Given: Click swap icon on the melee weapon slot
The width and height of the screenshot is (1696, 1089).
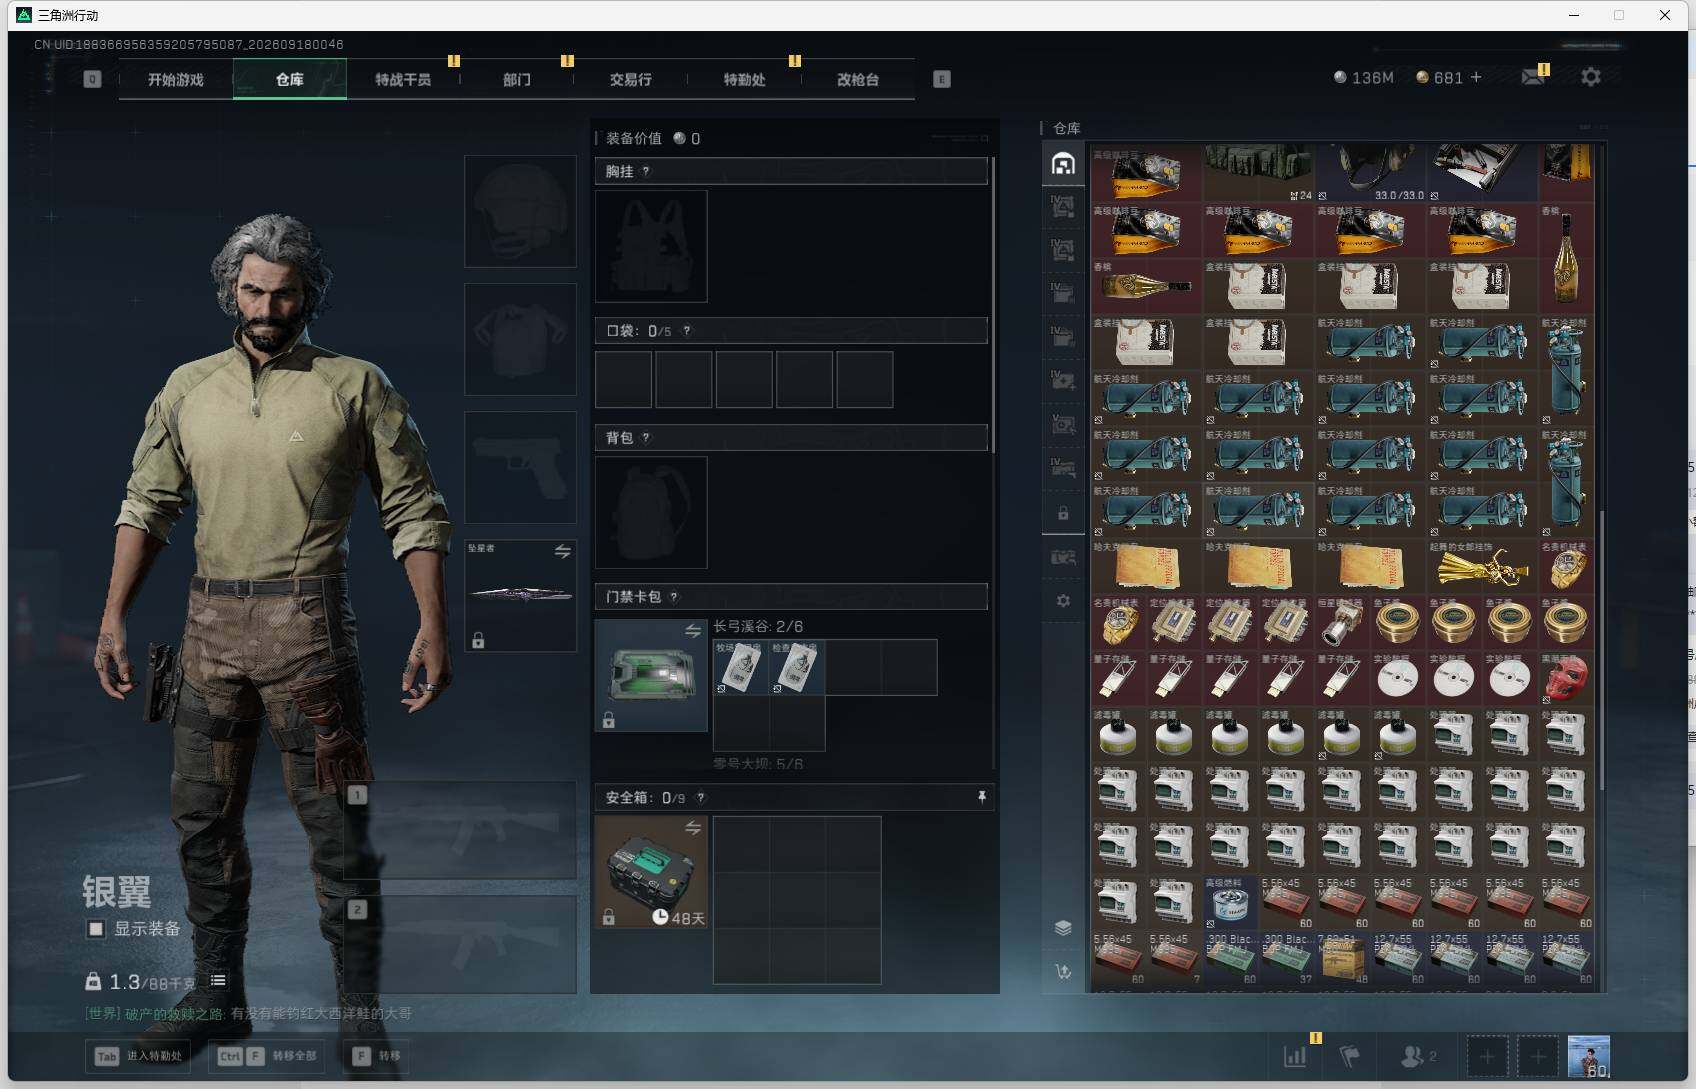Looking at the screenshot, I should tap(563, 551).
